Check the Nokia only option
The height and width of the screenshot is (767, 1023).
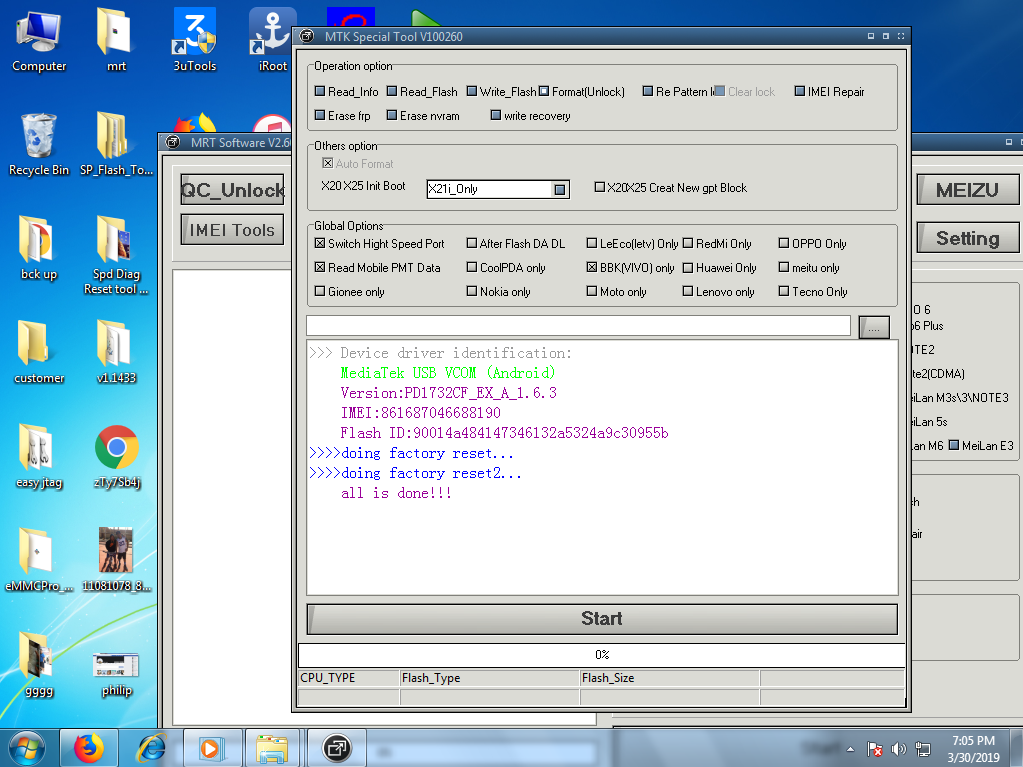(x=472, y=292)
